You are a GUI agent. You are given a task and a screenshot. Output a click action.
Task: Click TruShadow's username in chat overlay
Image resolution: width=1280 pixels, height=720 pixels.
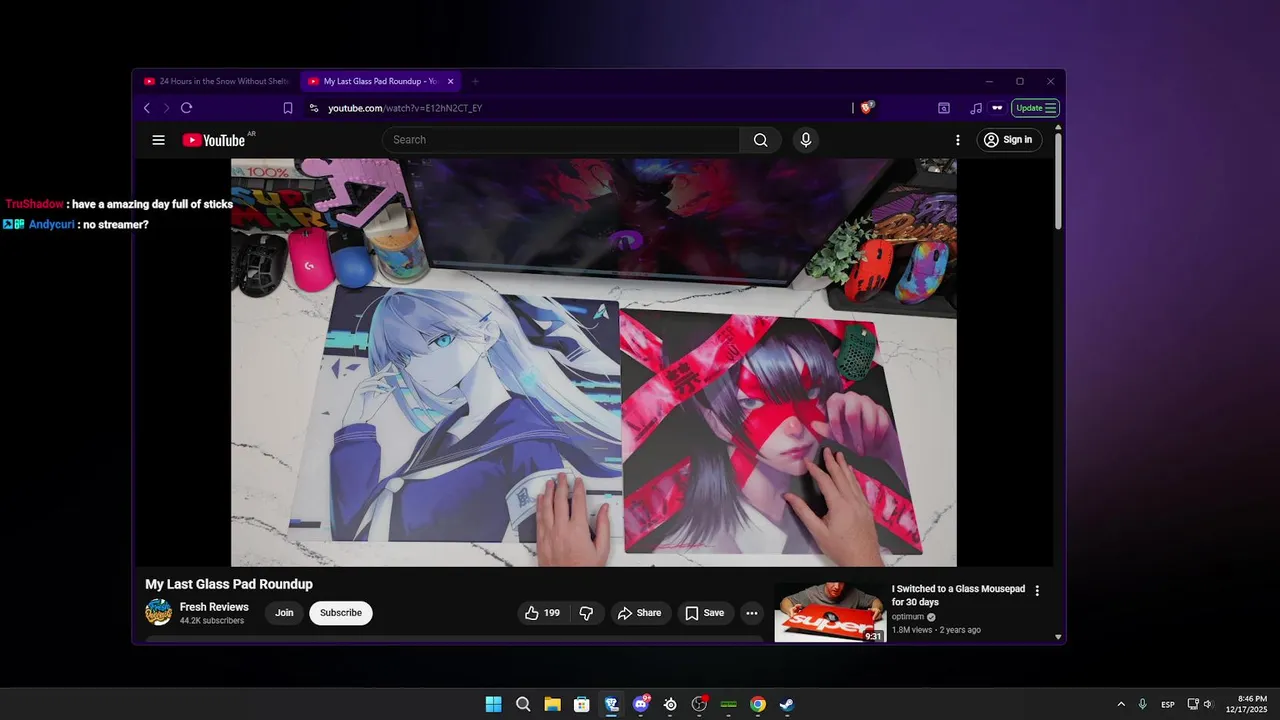34,204
